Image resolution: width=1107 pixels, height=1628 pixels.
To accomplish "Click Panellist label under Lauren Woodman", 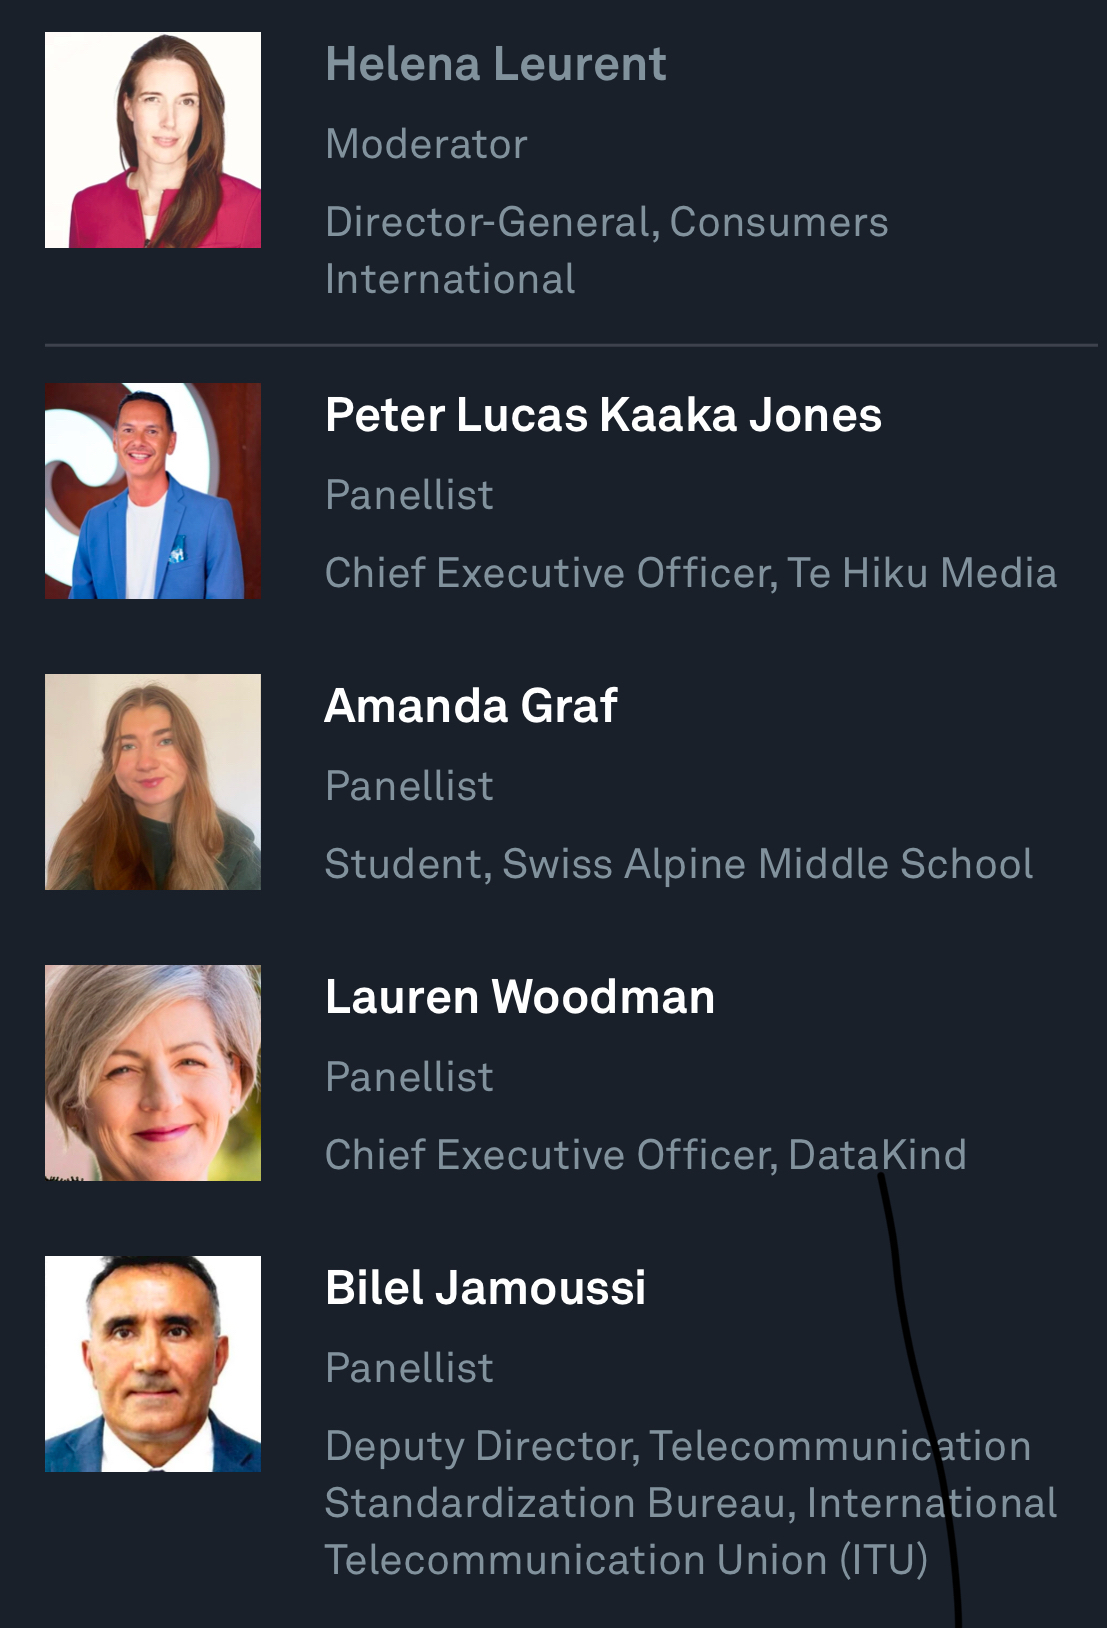I will tap(409, 1077).
